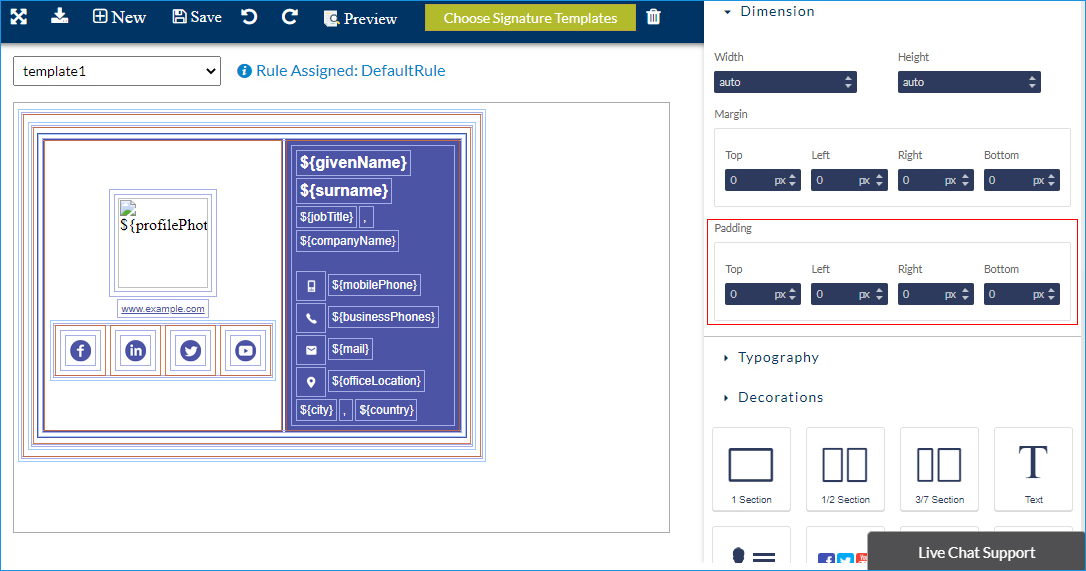Delete template using trash icon
This screenshot has width=1086, height=571.
coord(653,17)
